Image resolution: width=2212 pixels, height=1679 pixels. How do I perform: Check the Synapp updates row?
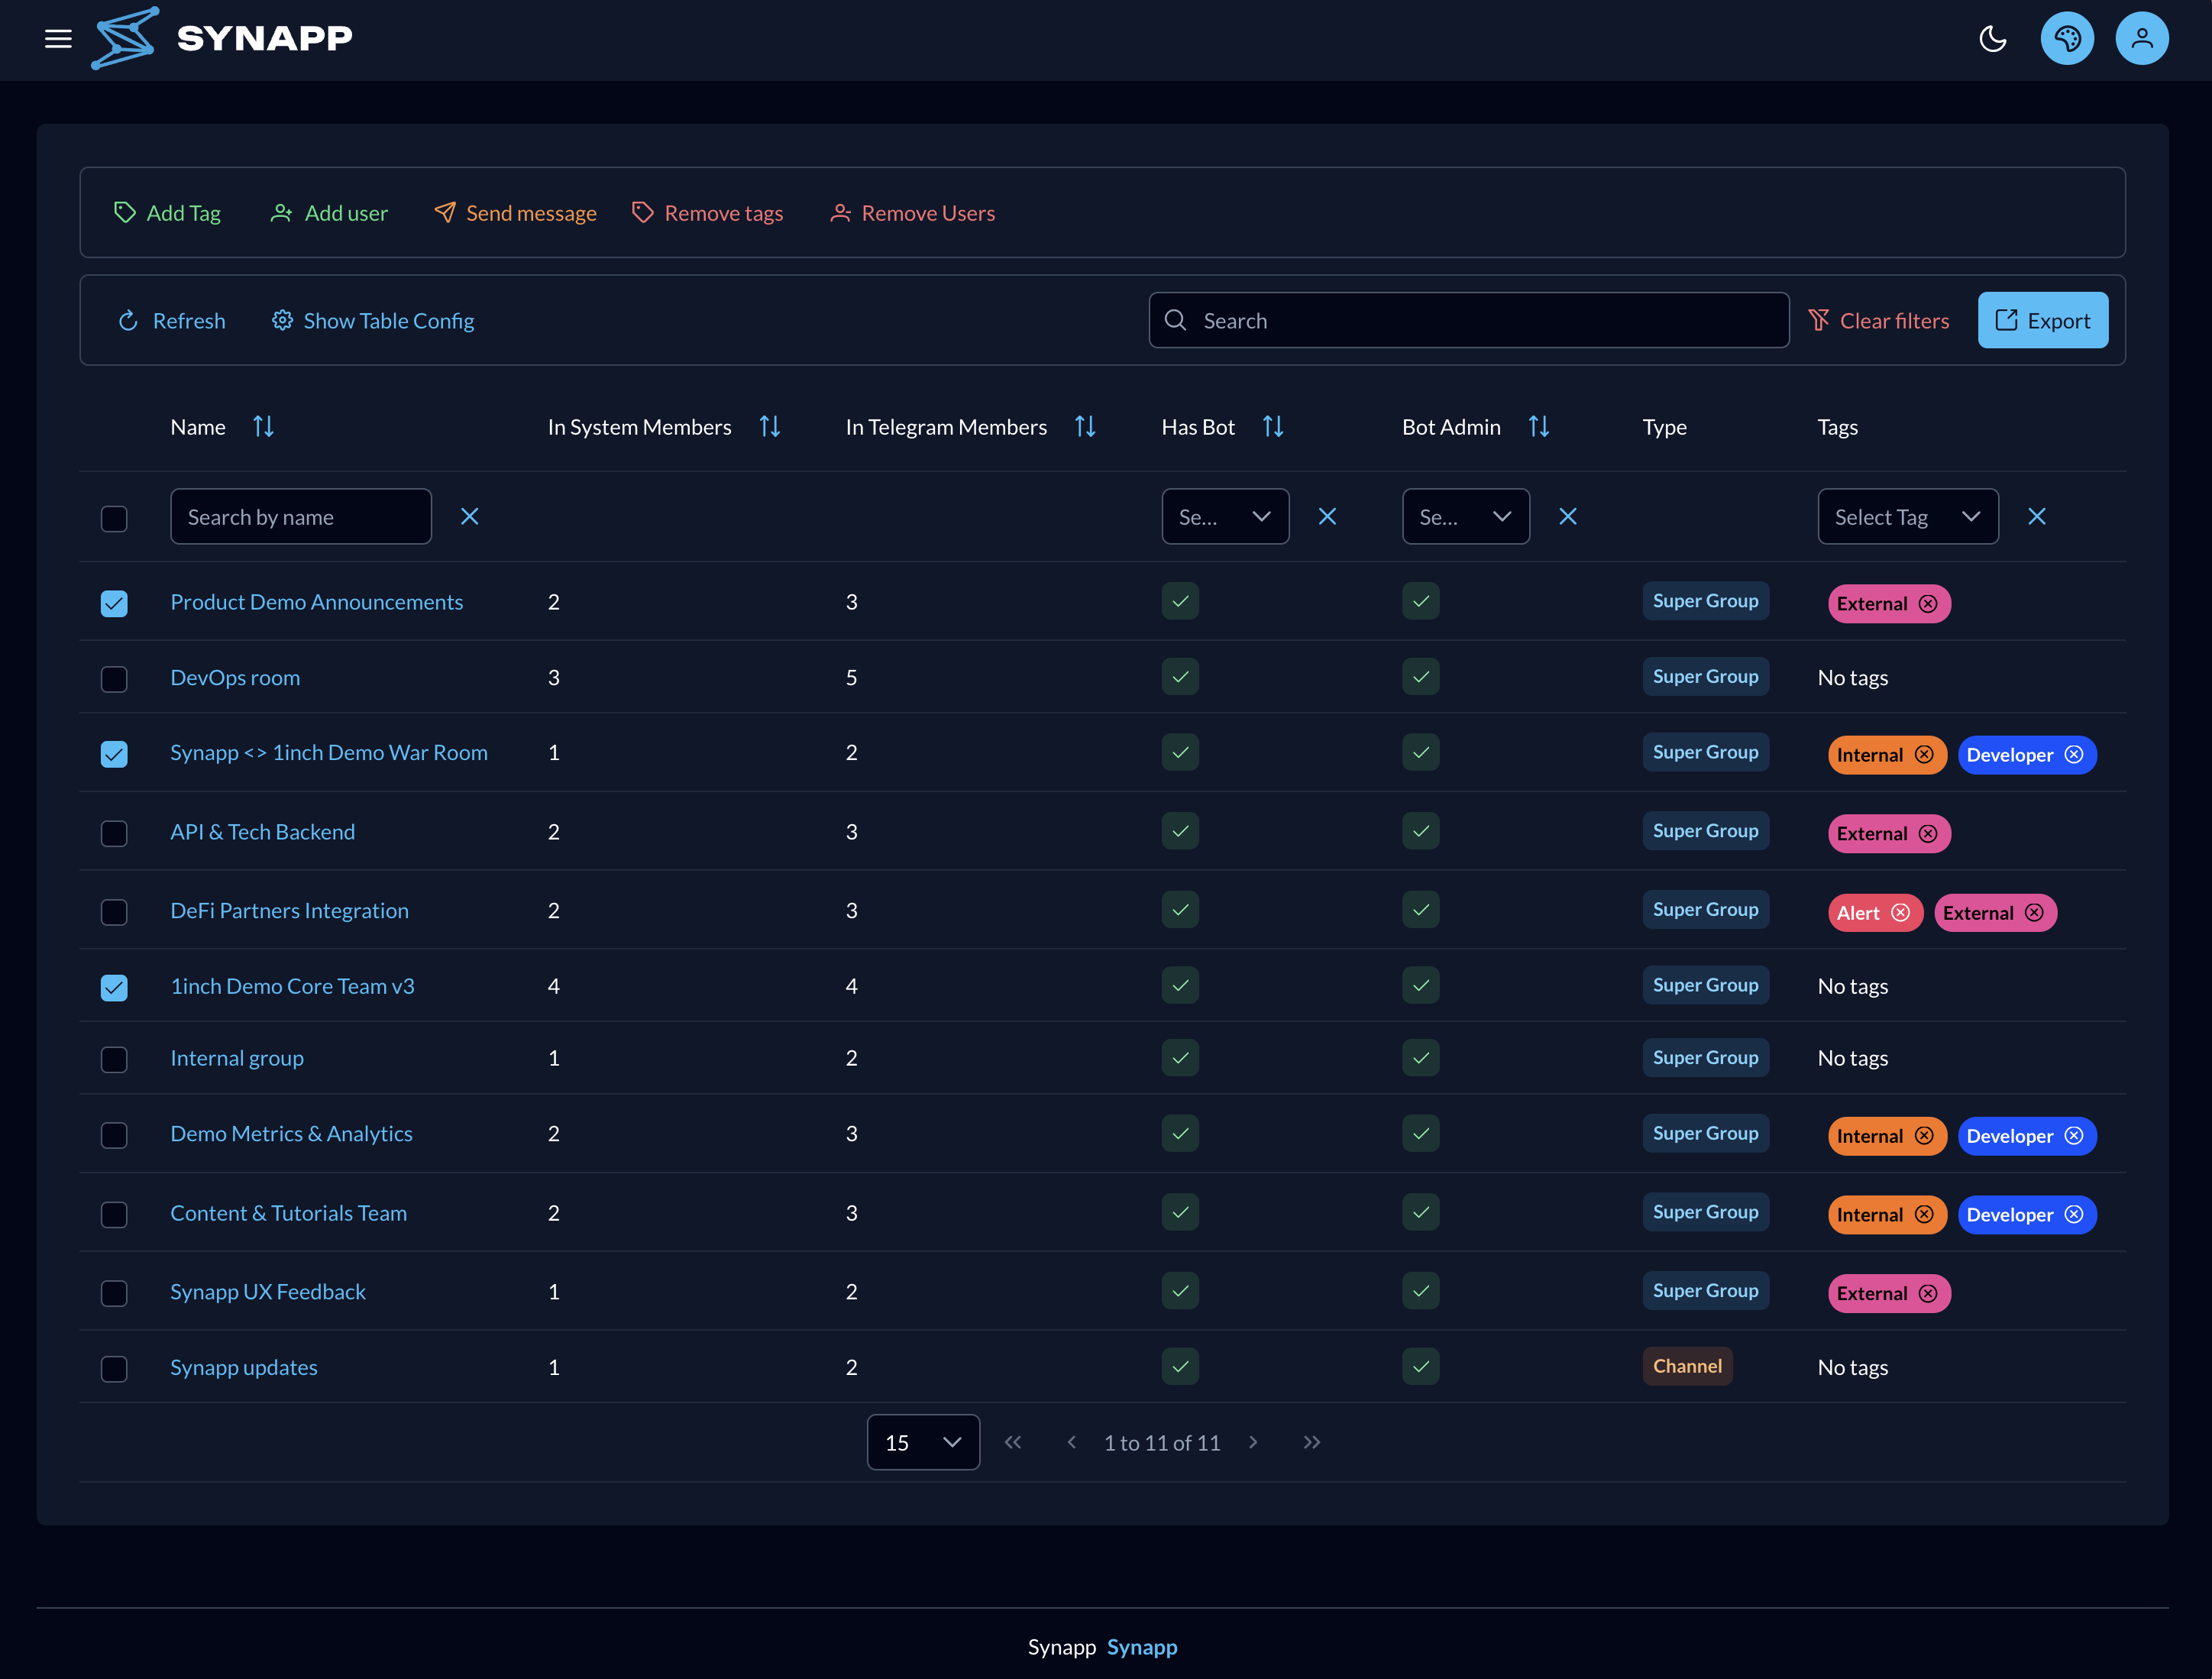tap(114, 1368)
